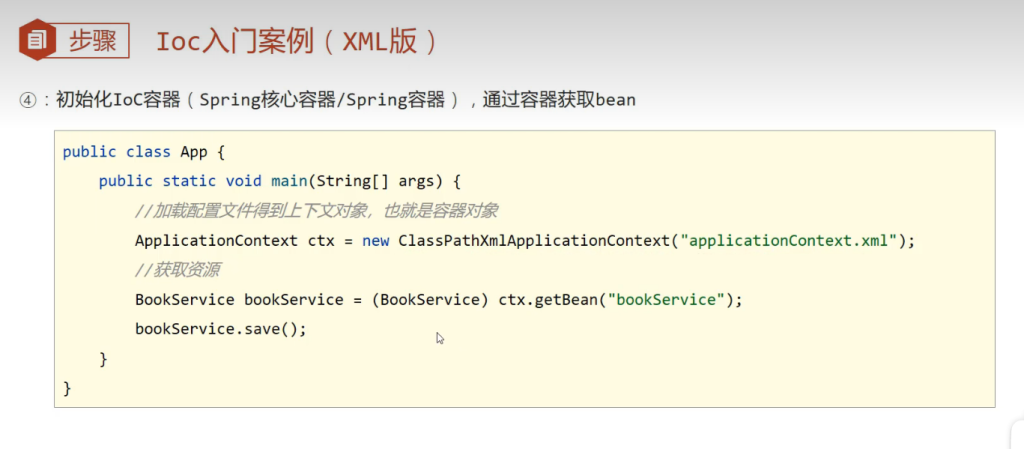1024x449 pixels.
Task: Click the ctx.getBean method call
Action: click(545, 300)
